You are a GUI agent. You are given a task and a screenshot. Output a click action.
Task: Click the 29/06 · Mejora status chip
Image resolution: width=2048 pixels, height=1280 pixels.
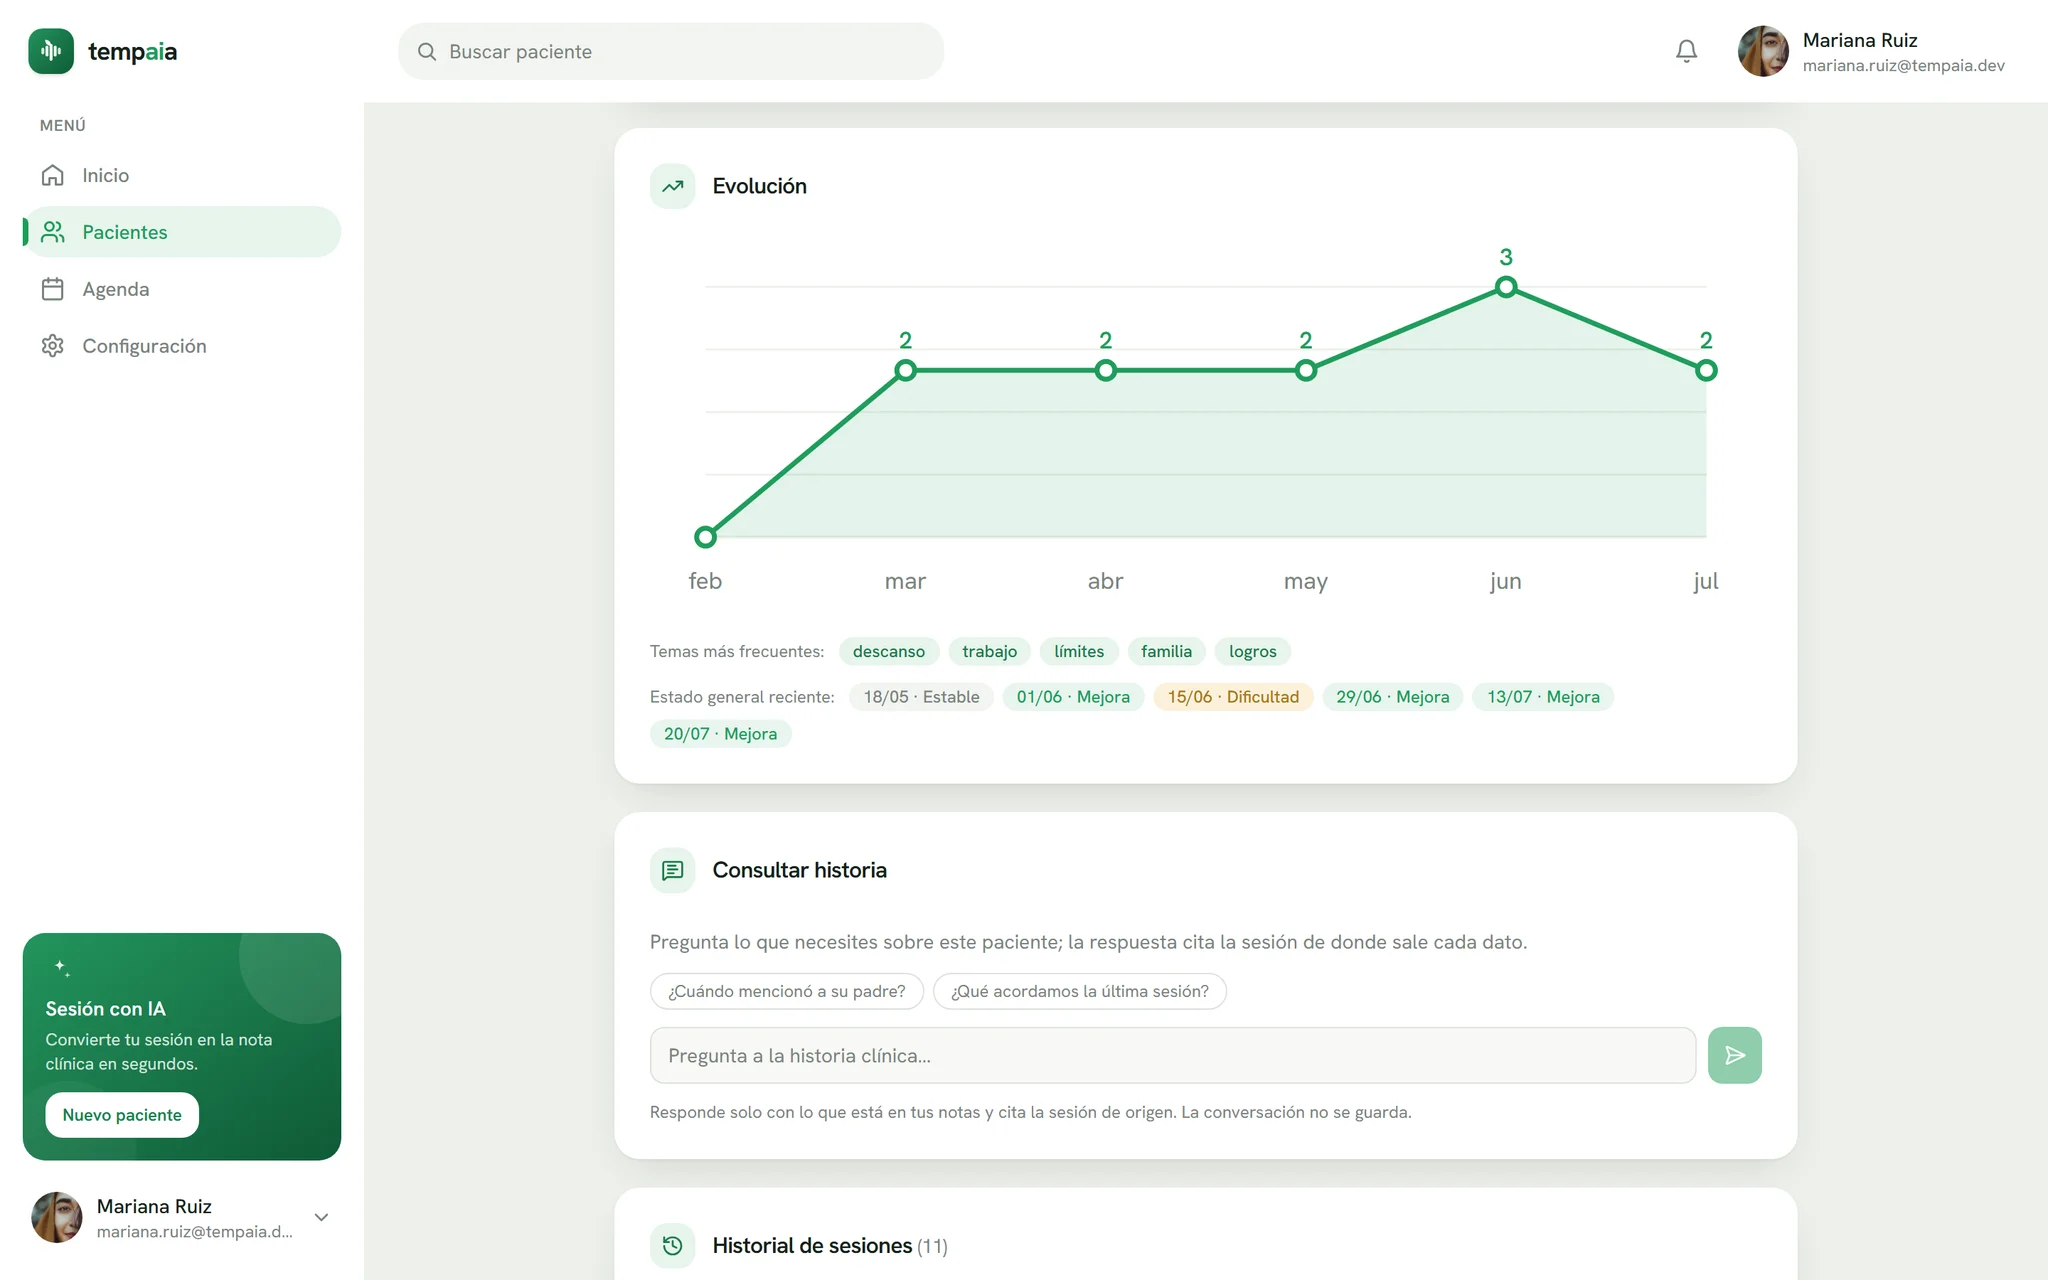(x=1393, y=697)
